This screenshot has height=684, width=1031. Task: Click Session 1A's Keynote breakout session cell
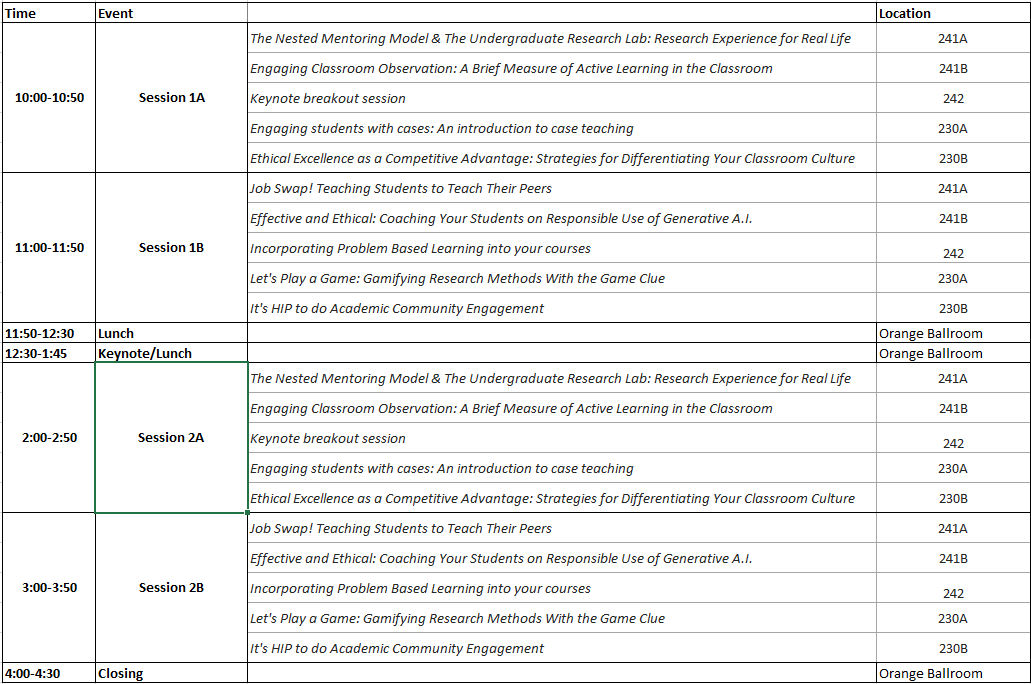coord(562,98)
